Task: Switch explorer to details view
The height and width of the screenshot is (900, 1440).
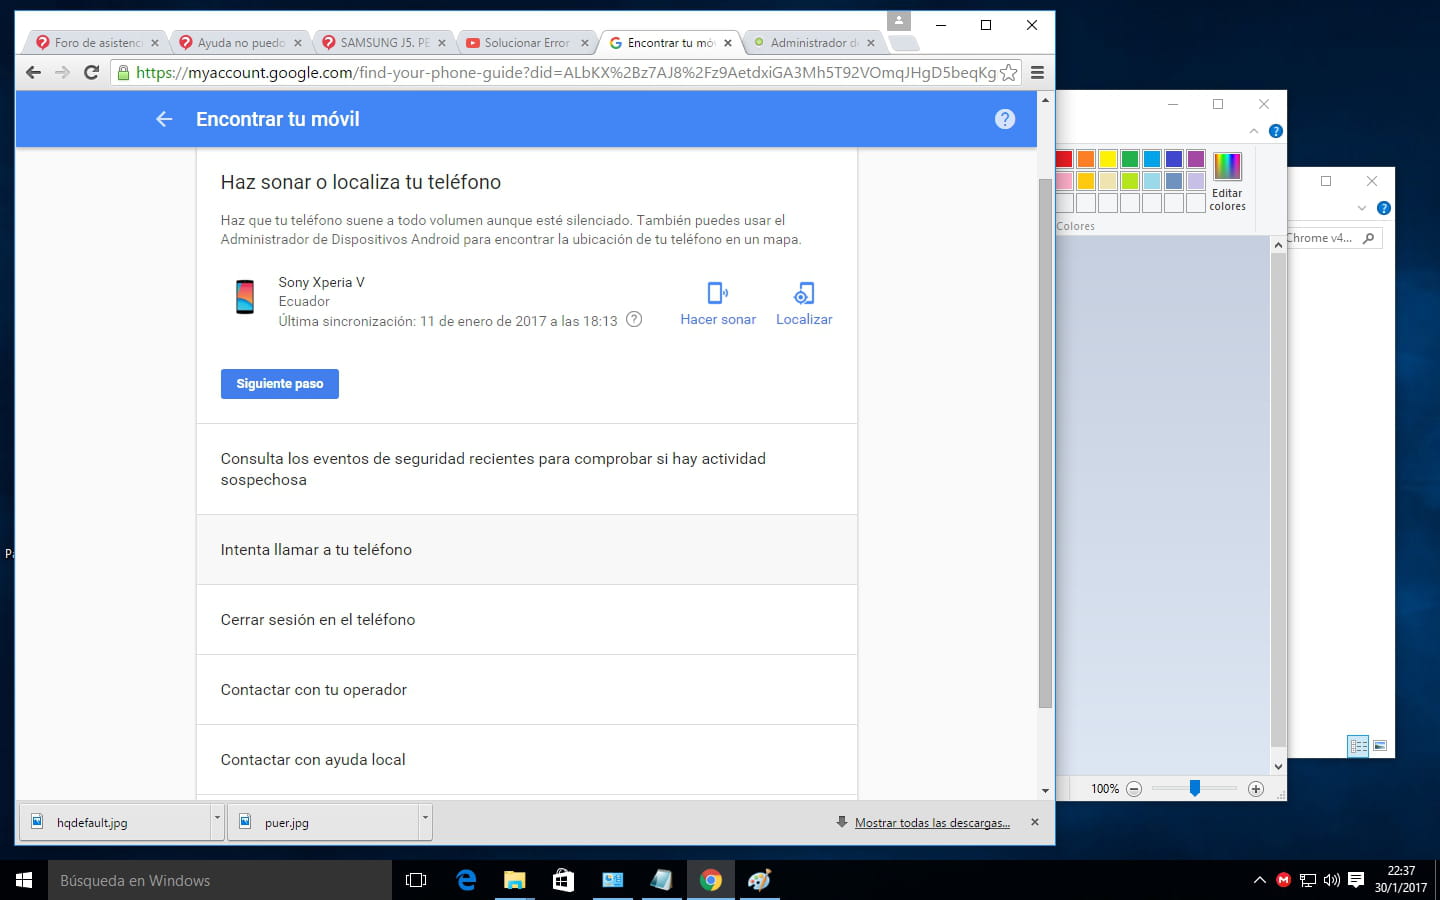Action: pyautogui.click(x=1358, y=746)
